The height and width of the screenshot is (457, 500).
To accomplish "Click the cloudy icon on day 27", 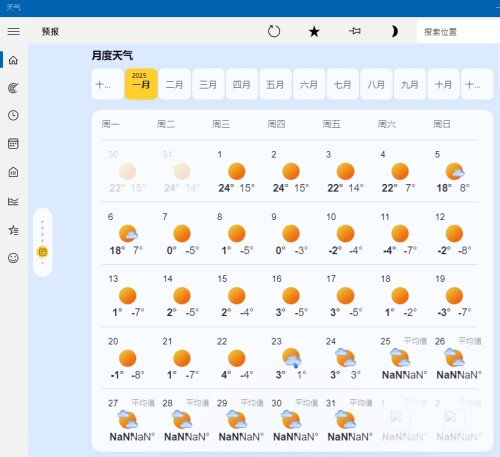I will coord(128,419).
